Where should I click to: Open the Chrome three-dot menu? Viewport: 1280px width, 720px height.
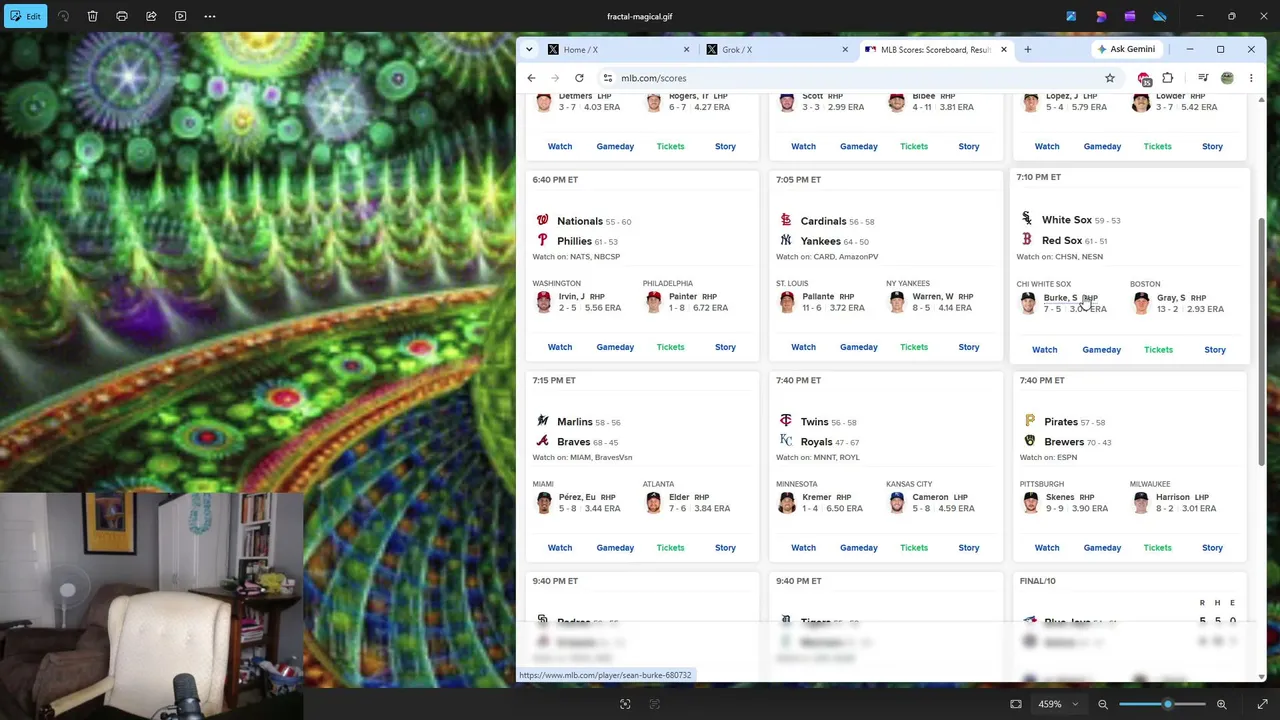1250,78
